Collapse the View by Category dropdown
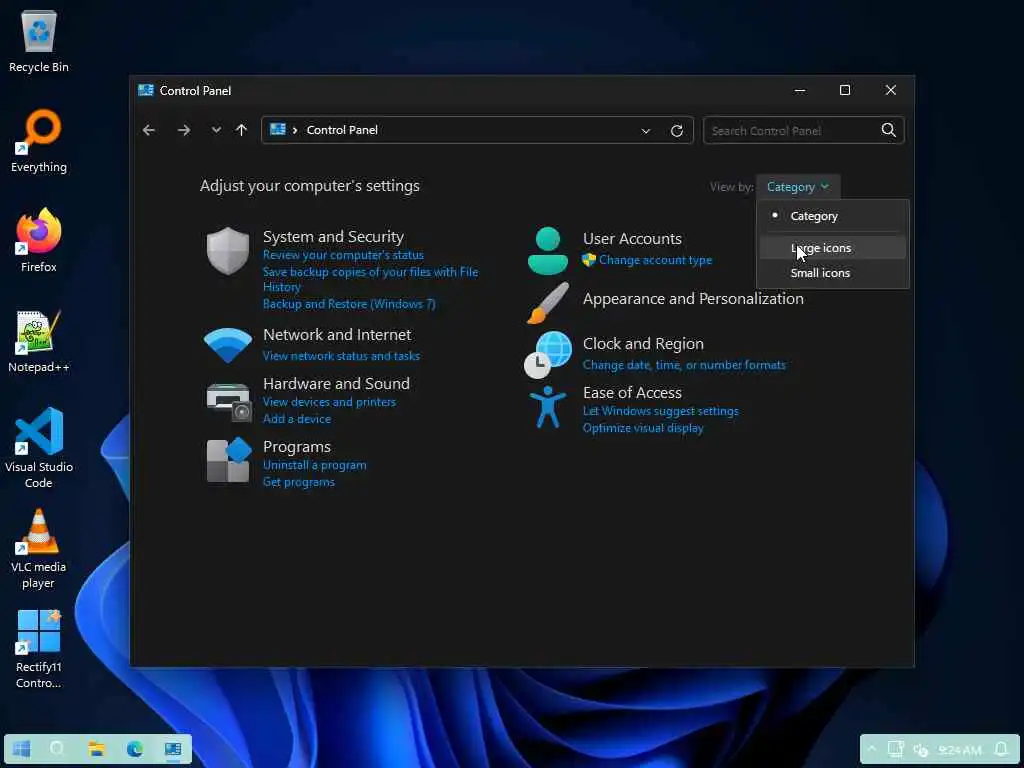Screen dimensions: 1024x768 pyautogui.click(x=798, y=187)
